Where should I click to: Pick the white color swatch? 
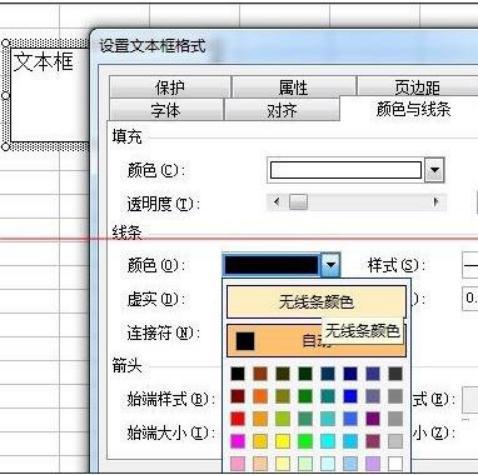click(x=395, y=464)
